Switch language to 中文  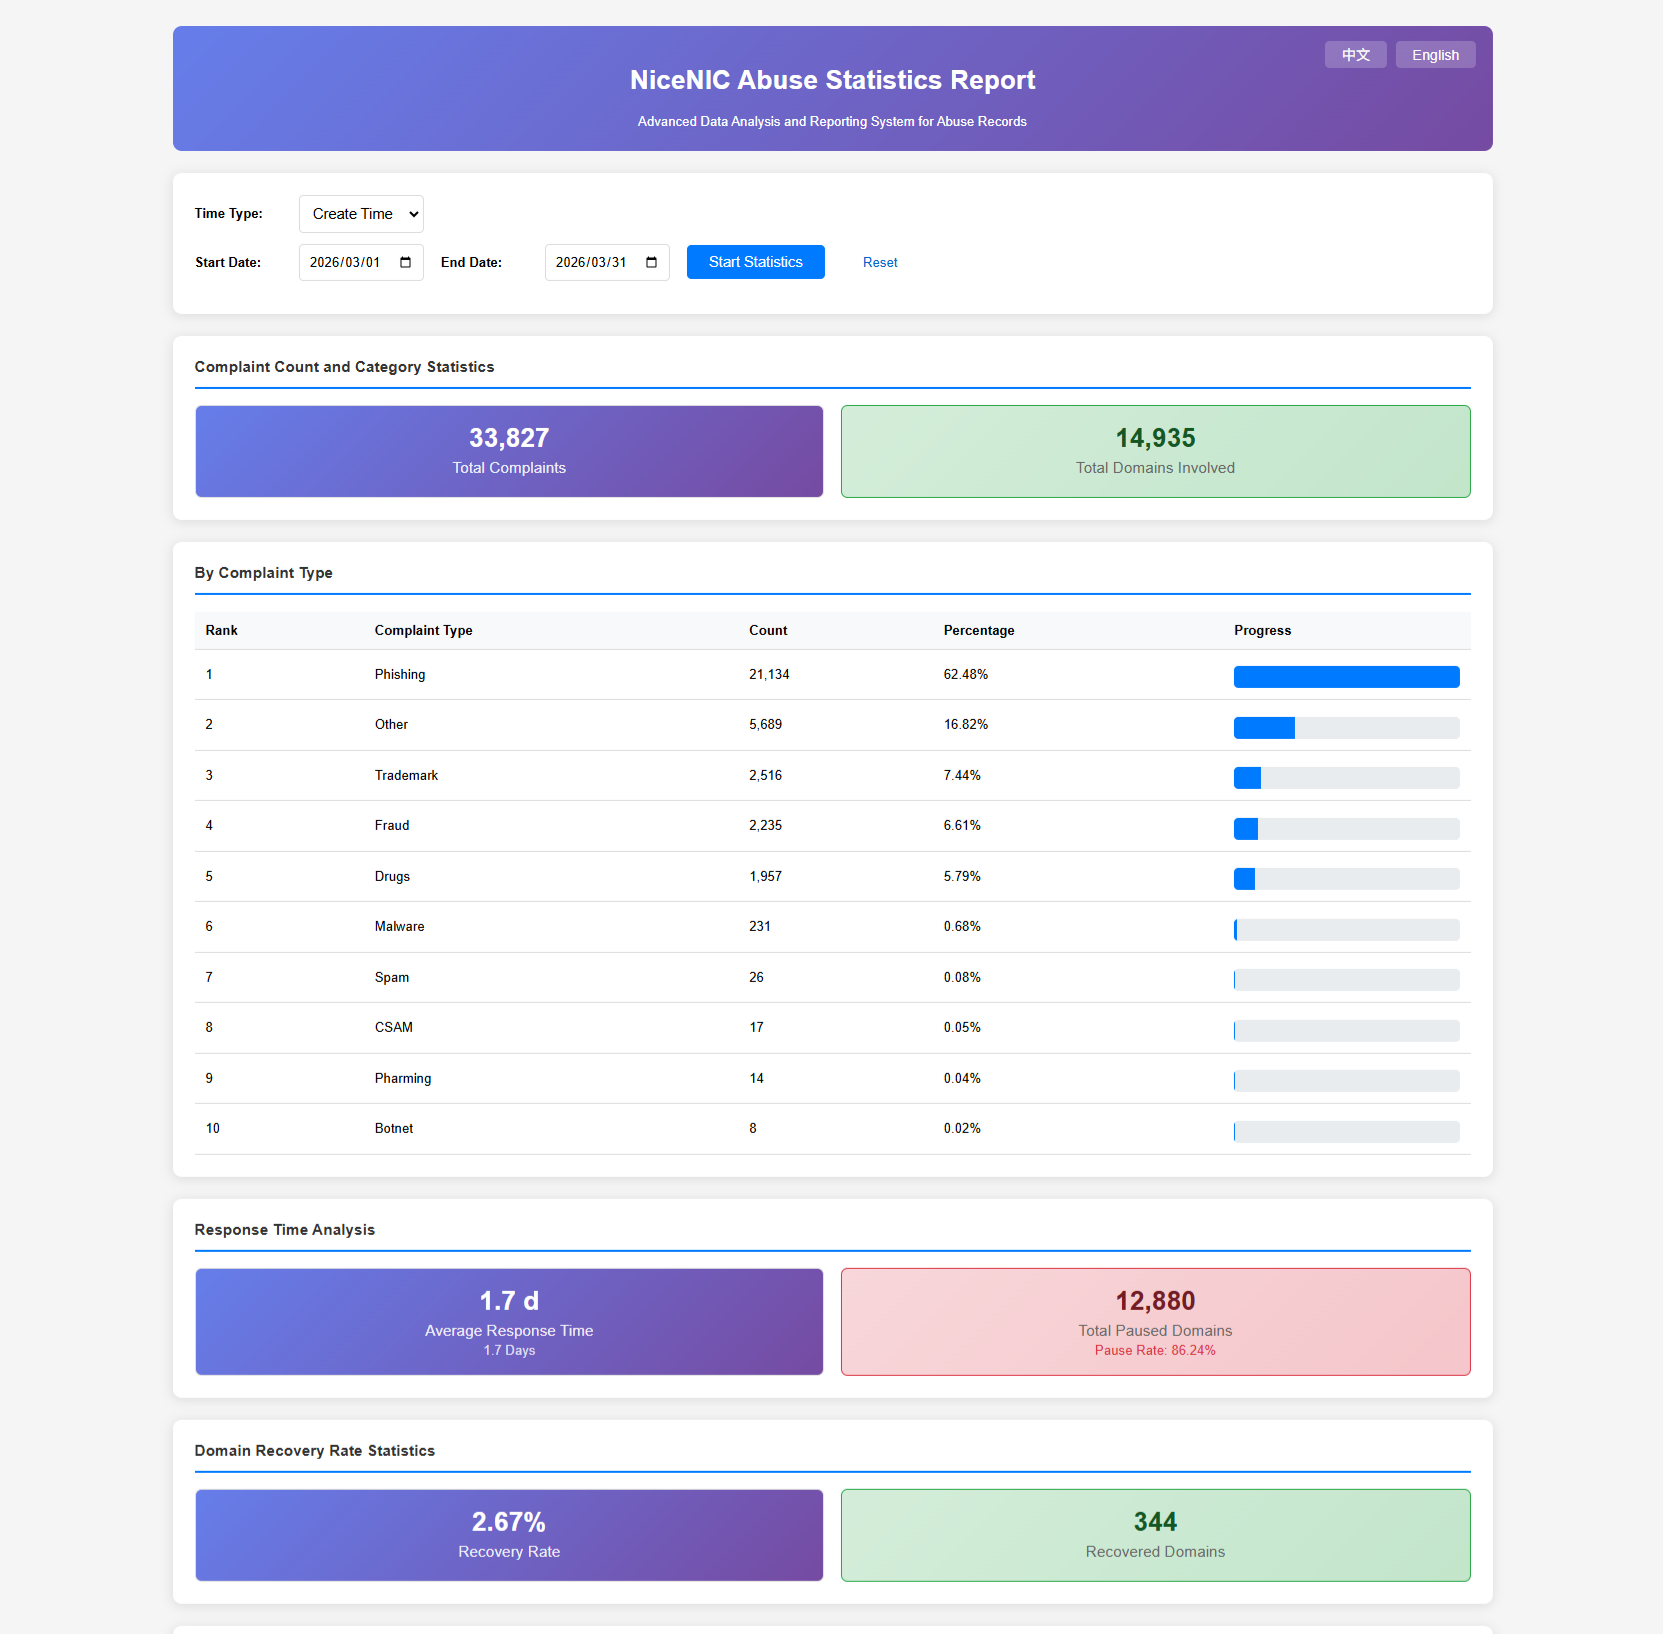[x=1355, y=55]
